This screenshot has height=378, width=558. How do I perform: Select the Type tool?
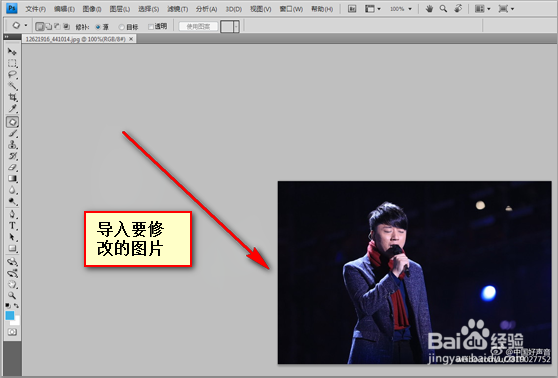[x=12, y=226]
